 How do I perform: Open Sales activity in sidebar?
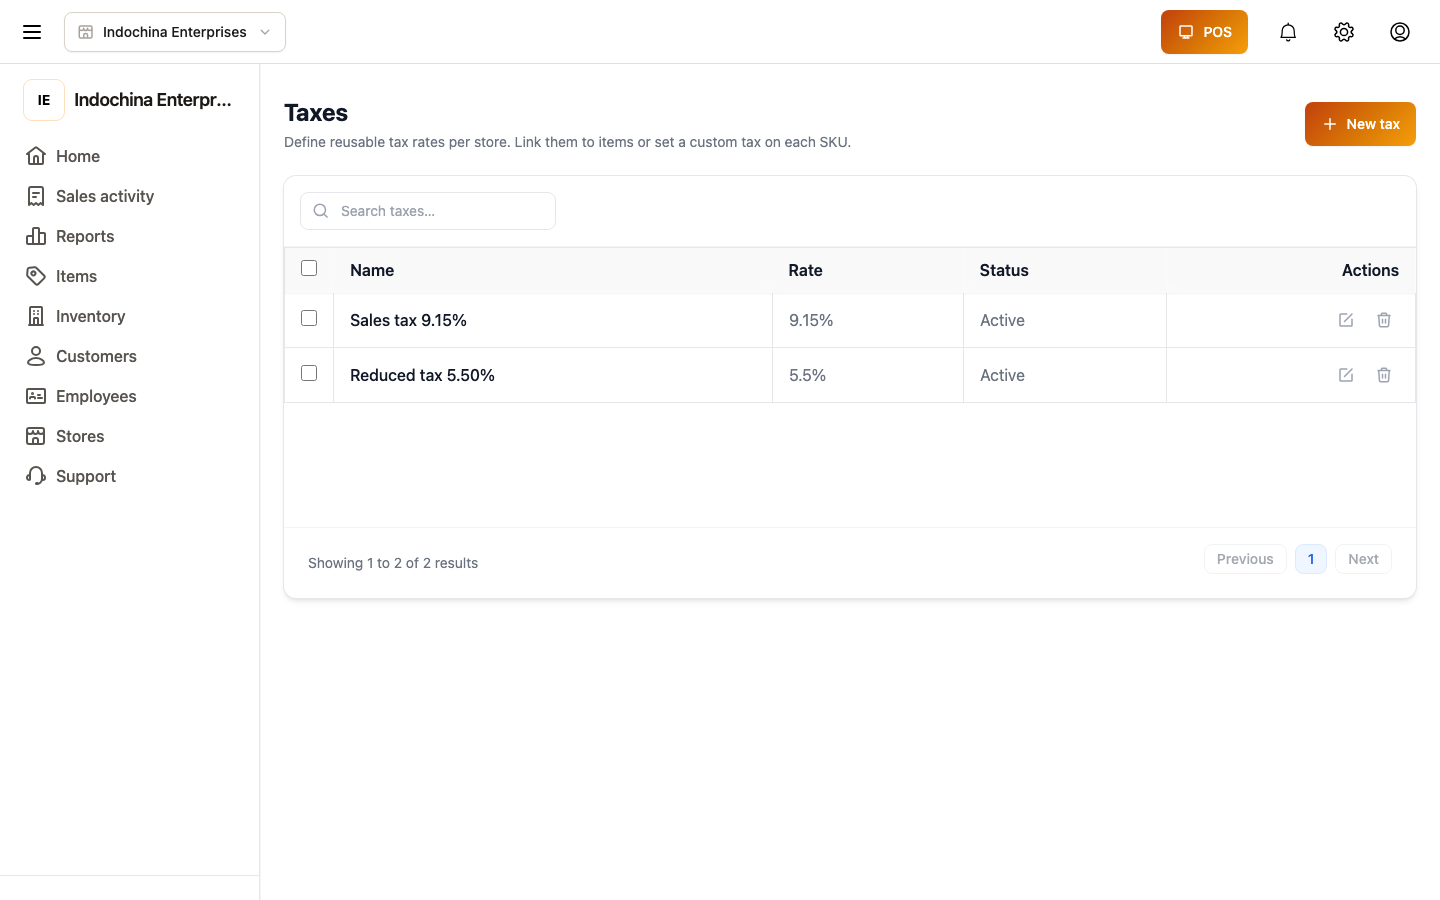pos(130,196)
